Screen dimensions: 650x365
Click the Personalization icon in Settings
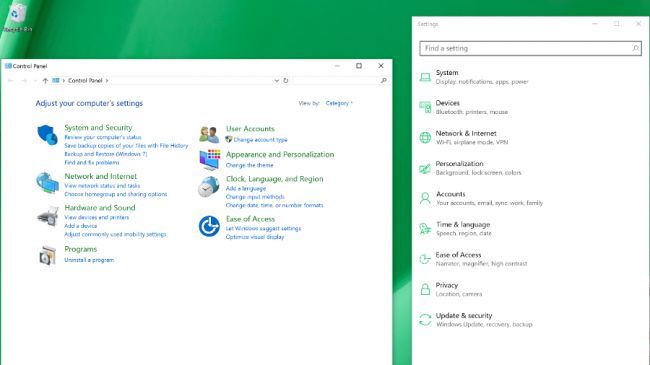[x=425, y=168]
